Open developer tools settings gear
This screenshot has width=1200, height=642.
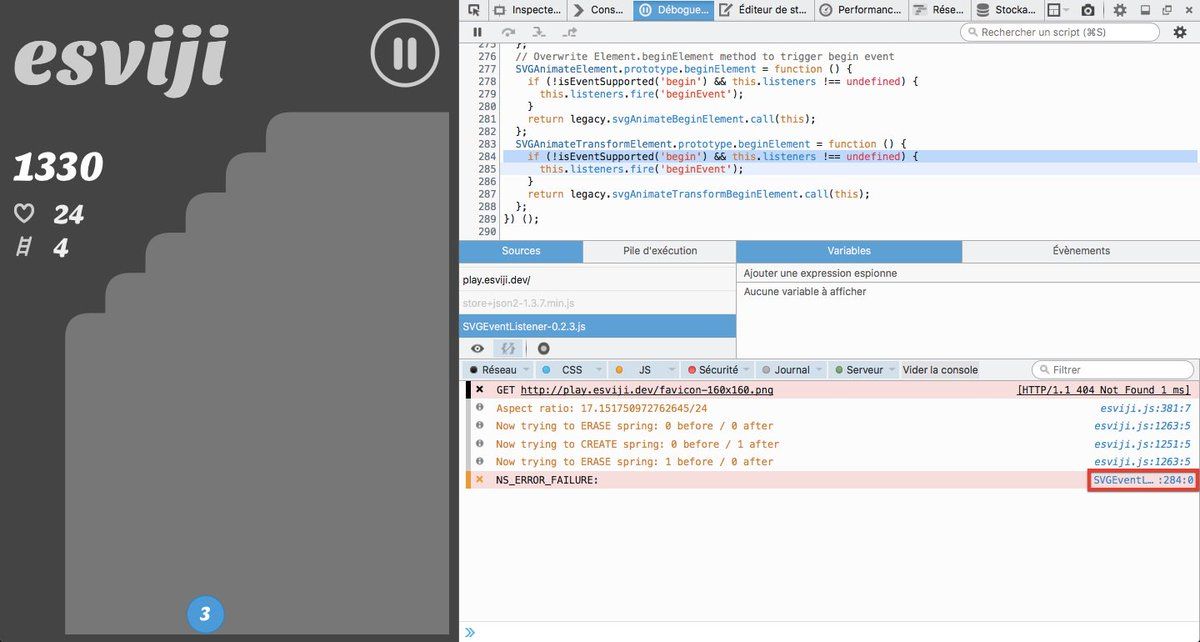[x=1120, y=10]
